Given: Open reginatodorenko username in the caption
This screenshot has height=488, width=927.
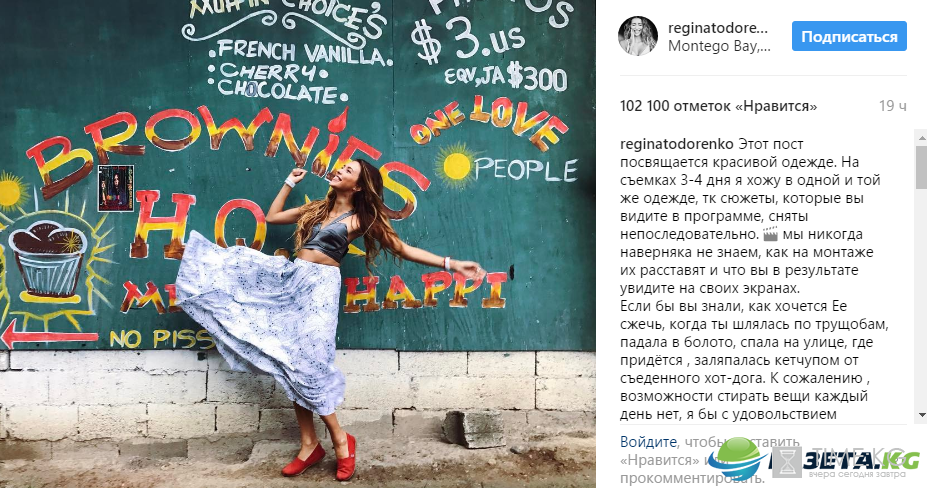Looking at the screenshot, I should pos(677,144).
